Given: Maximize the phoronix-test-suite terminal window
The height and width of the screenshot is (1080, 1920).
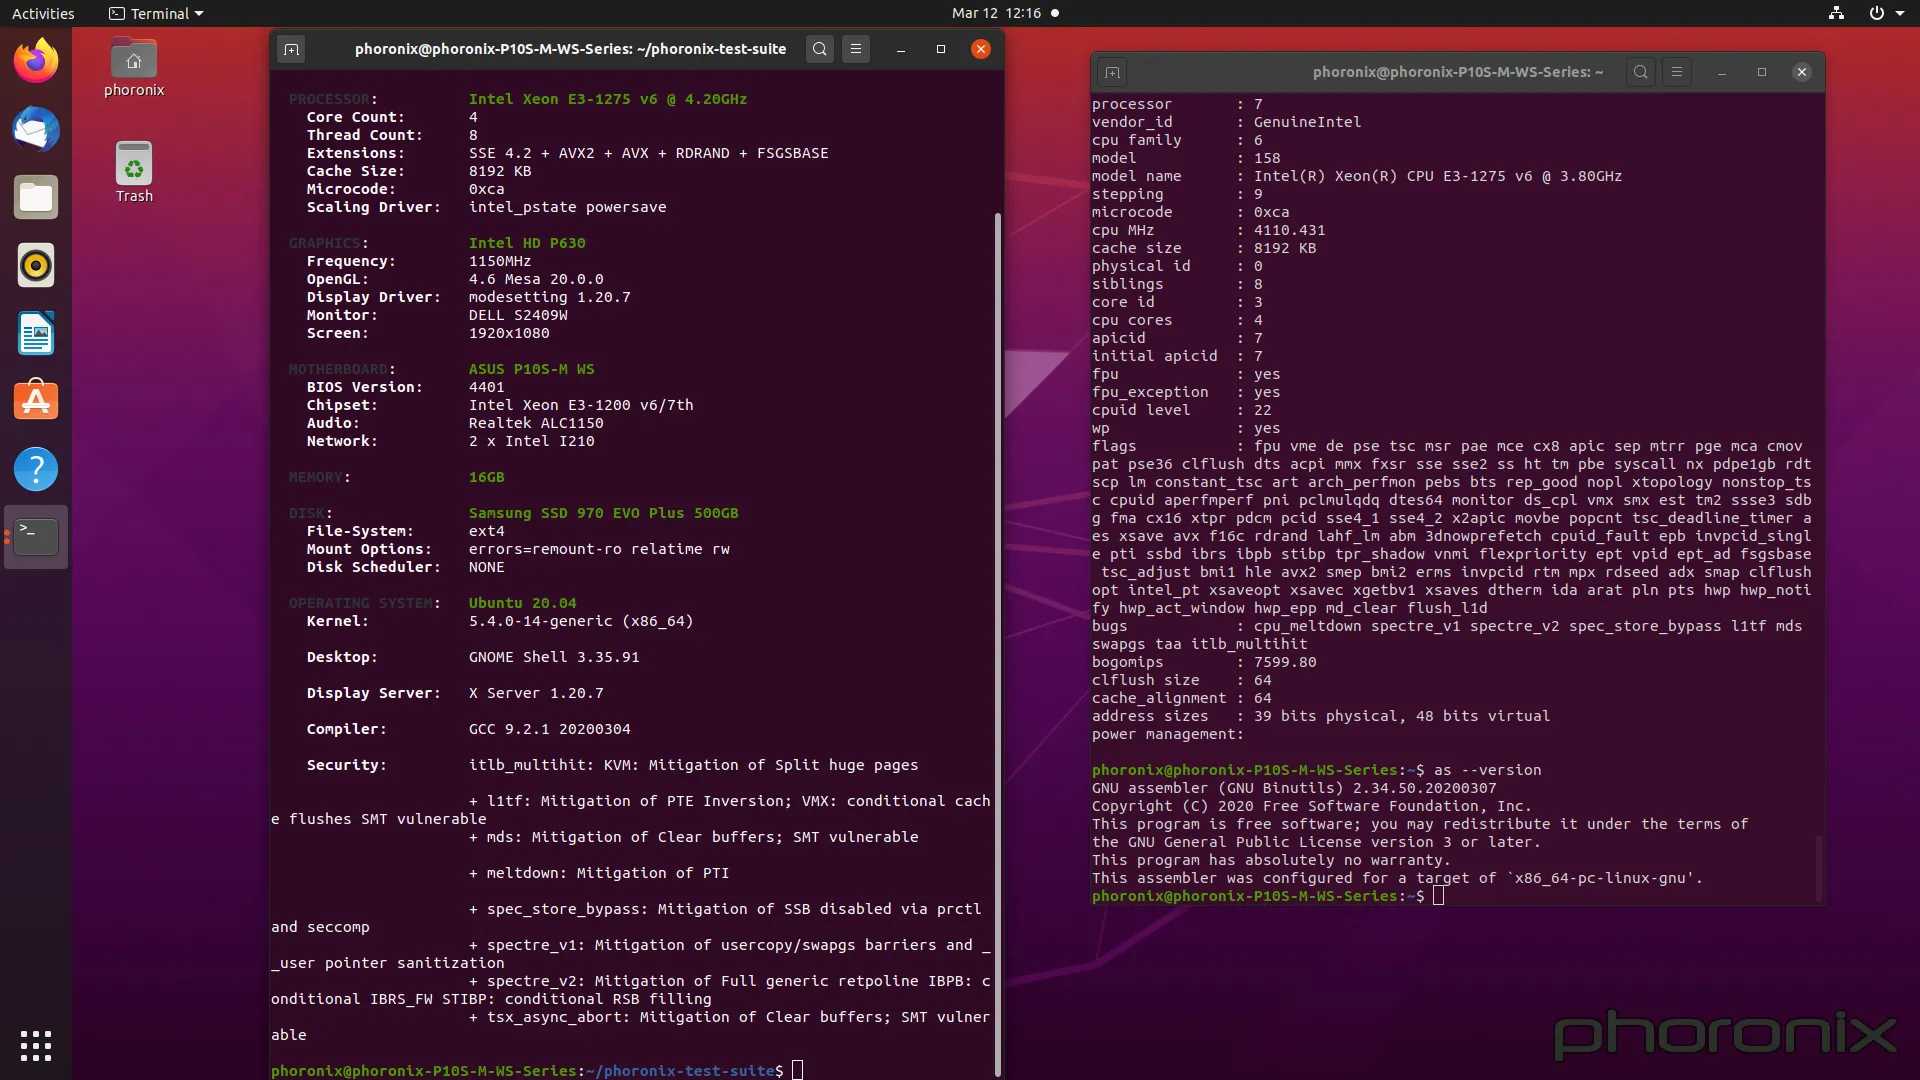Looking at the screenshot, I should [941, 49].
